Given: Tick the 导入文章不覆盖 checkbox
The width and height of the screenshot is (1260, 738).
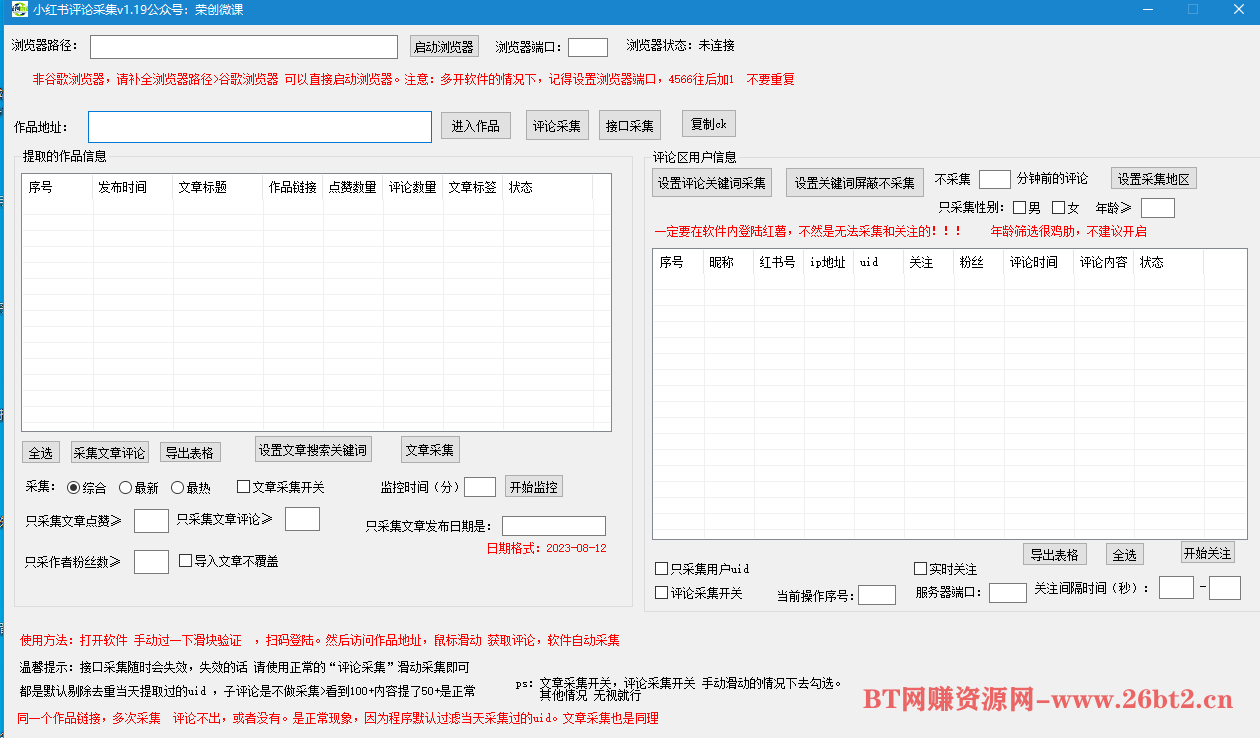Looking at the screenshot, I should pos(185,561).
